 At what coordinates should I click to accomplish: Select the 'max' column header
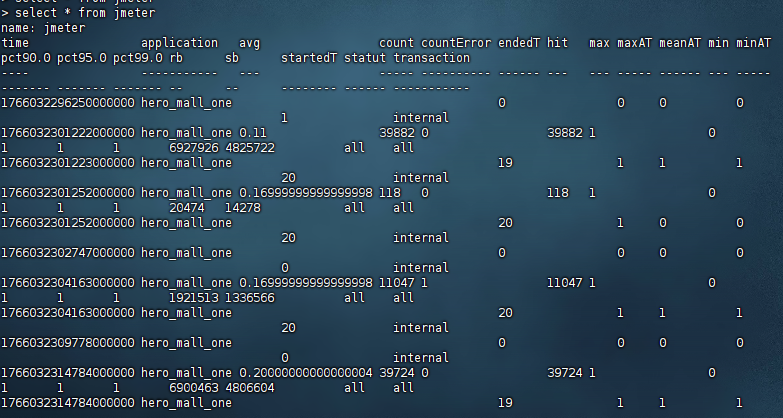pos(599,43)
